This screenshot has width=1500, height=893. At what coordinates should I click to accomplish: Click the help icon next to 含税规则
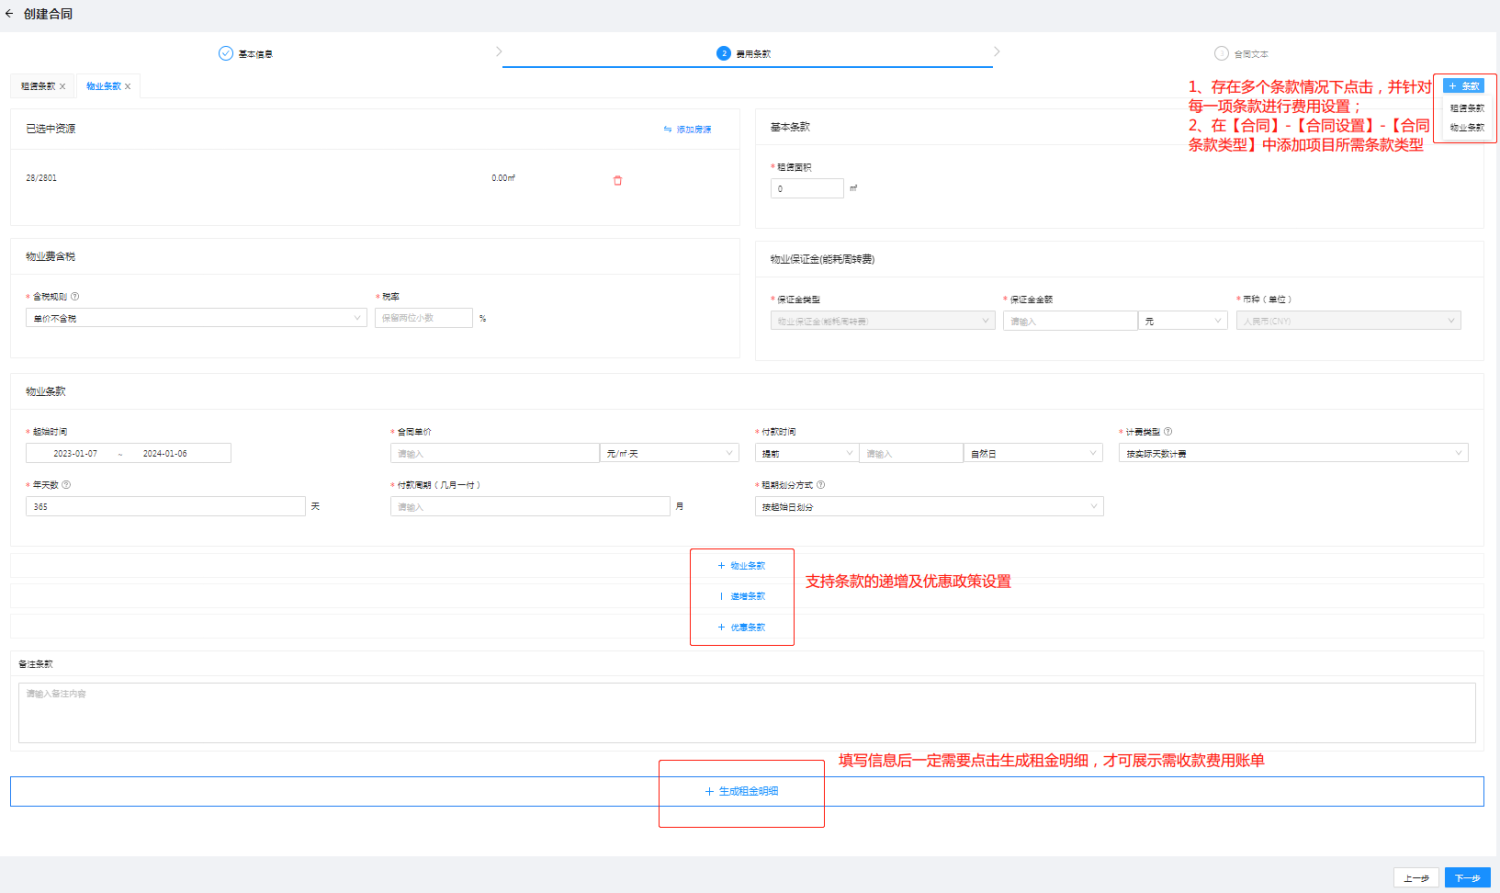tap(75, 297)
